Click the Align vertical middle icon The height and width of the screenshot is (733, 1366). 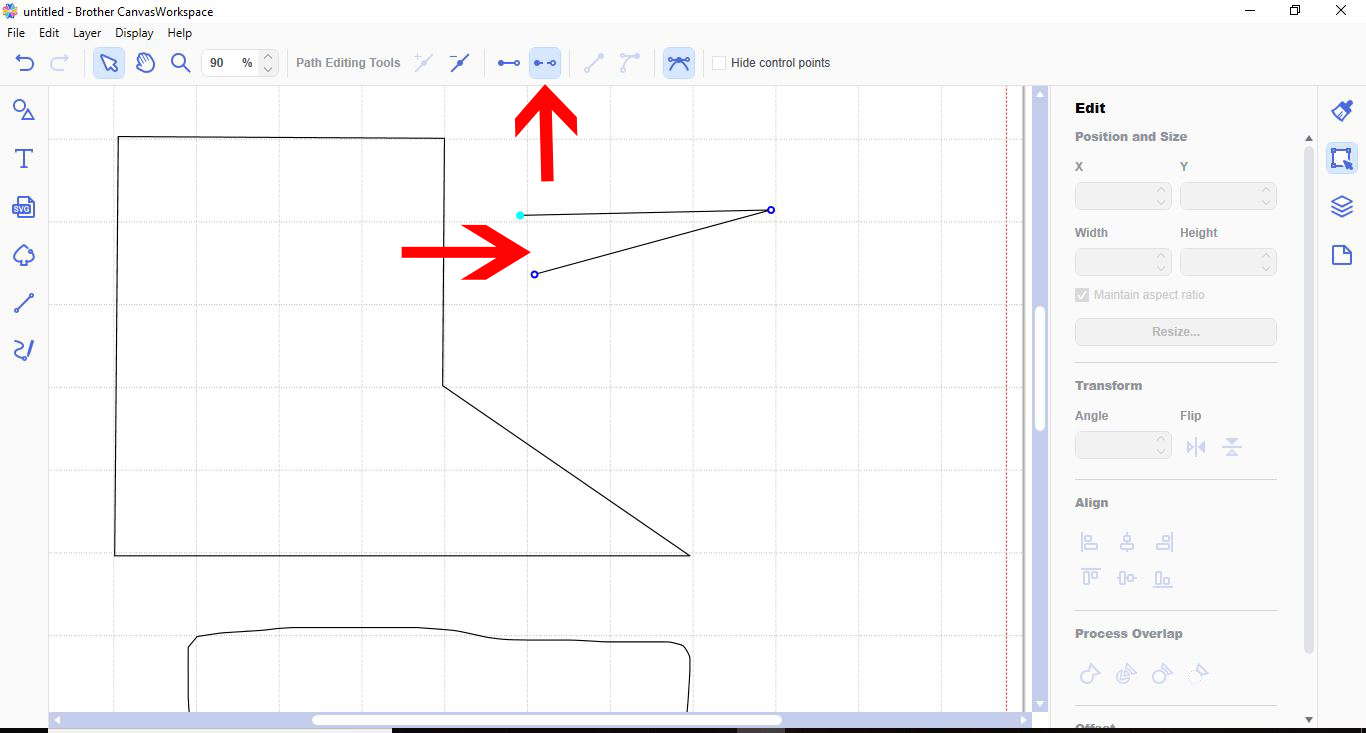pyautogui.click(x=1127, y=578)
